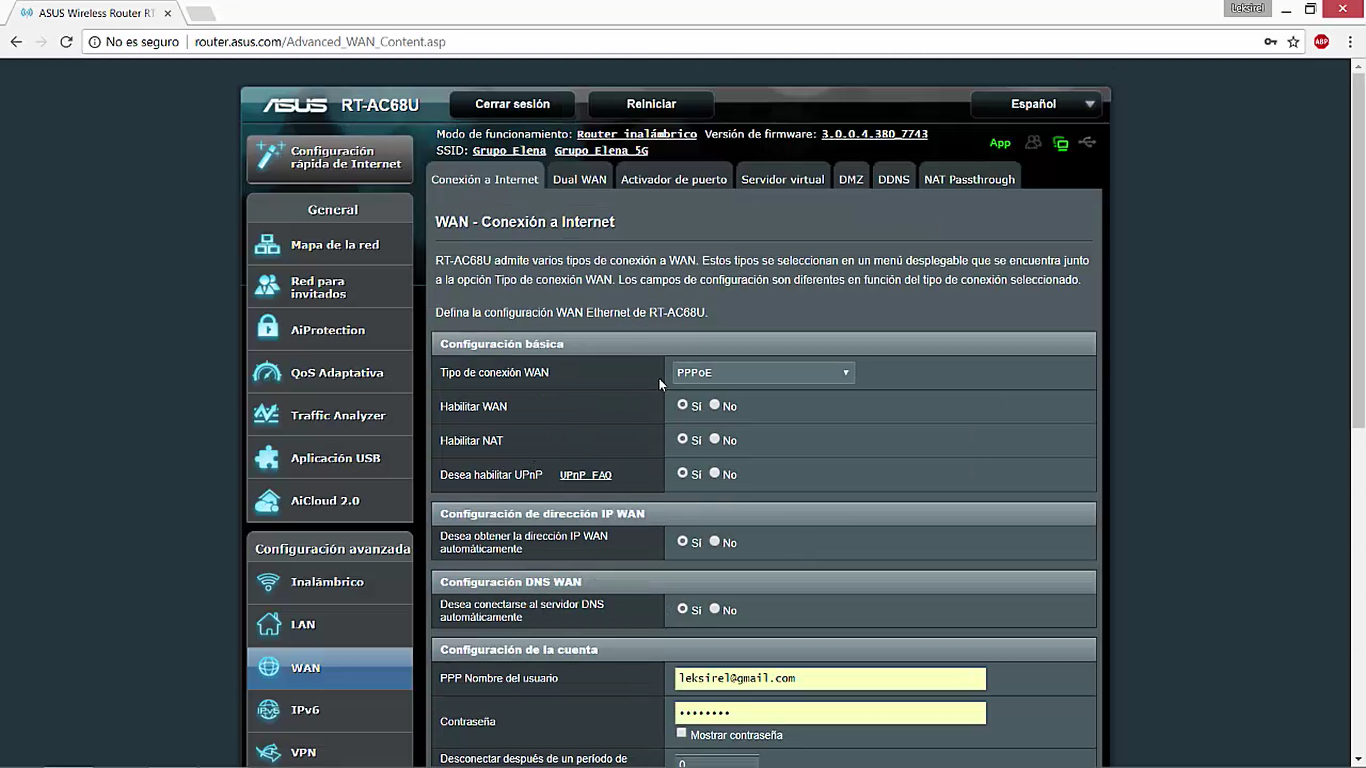Open the guest network users status icon

tap(1033, 143)
